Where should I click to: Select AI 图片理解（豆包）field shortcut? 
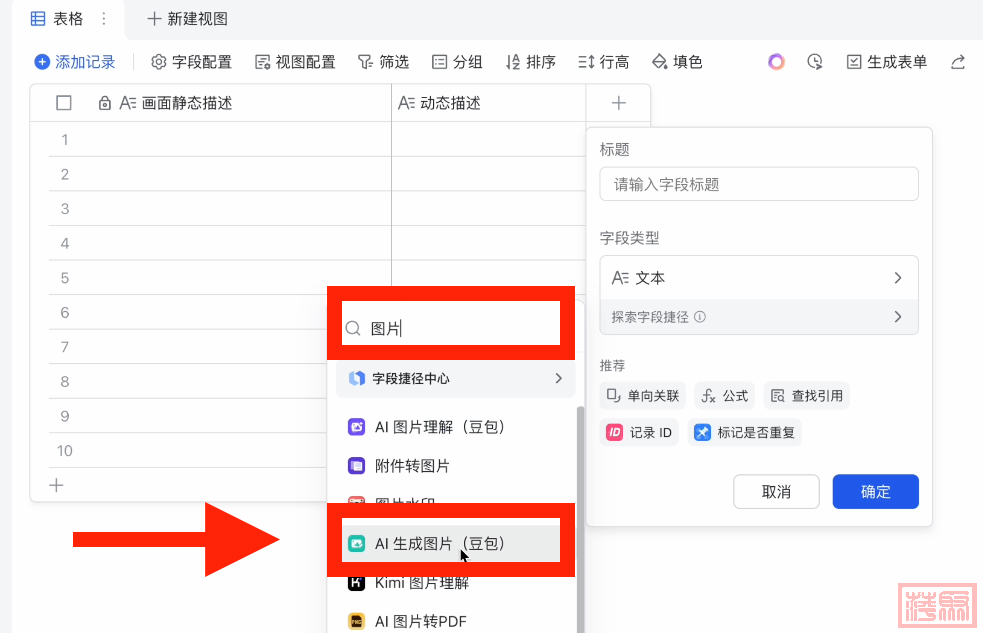(439, 427)
